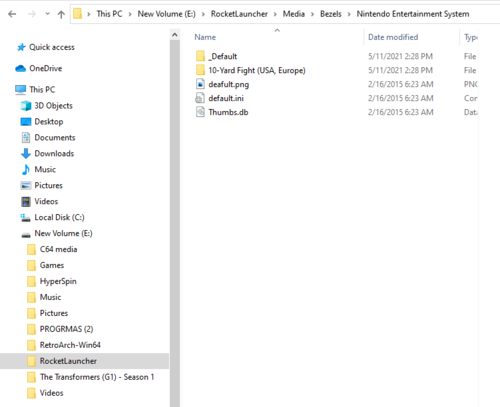Open PROGRMAS (2) folder in sidebar

click(x=66, y=329)
